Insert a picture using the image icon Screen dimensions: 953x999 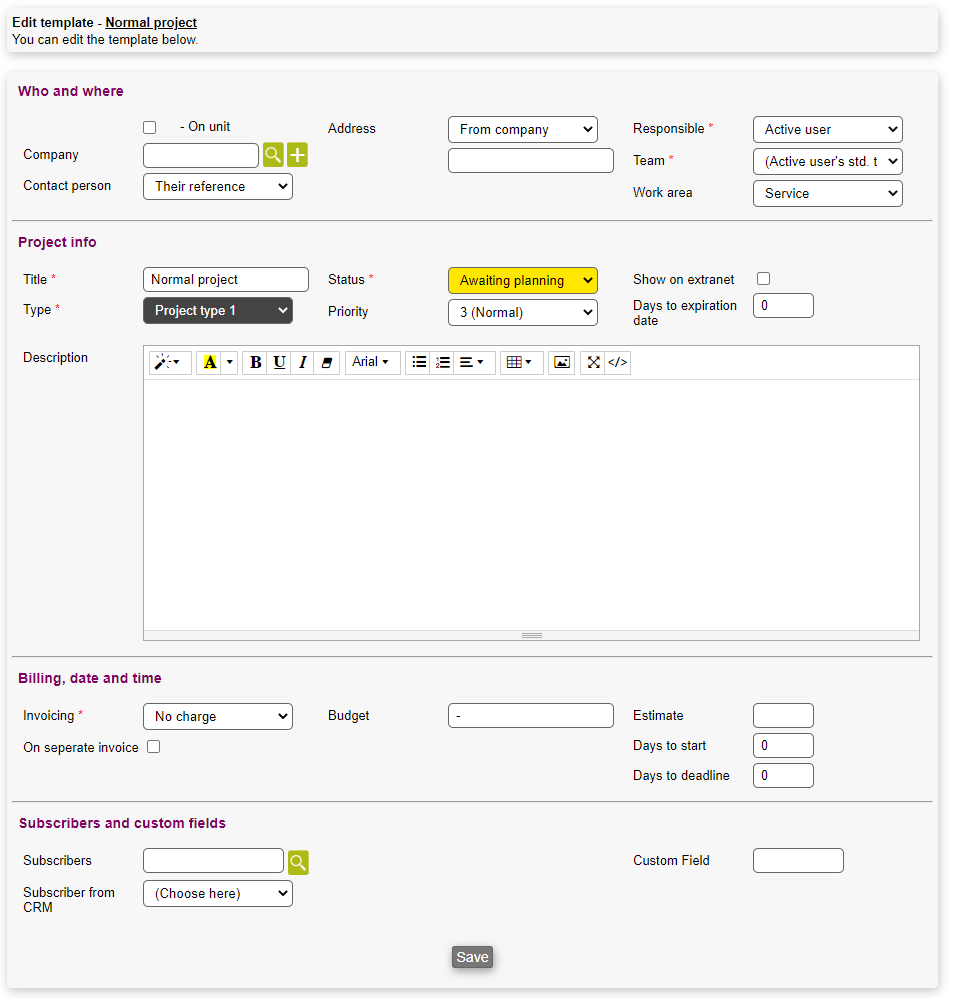562,362
